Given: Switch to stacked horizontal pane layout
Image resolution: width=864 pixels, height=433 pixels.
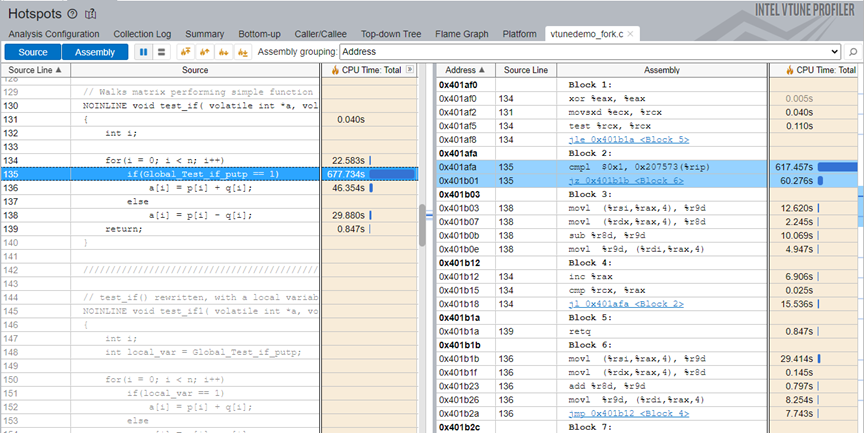Looking at the screenshot, I should 161,51.
